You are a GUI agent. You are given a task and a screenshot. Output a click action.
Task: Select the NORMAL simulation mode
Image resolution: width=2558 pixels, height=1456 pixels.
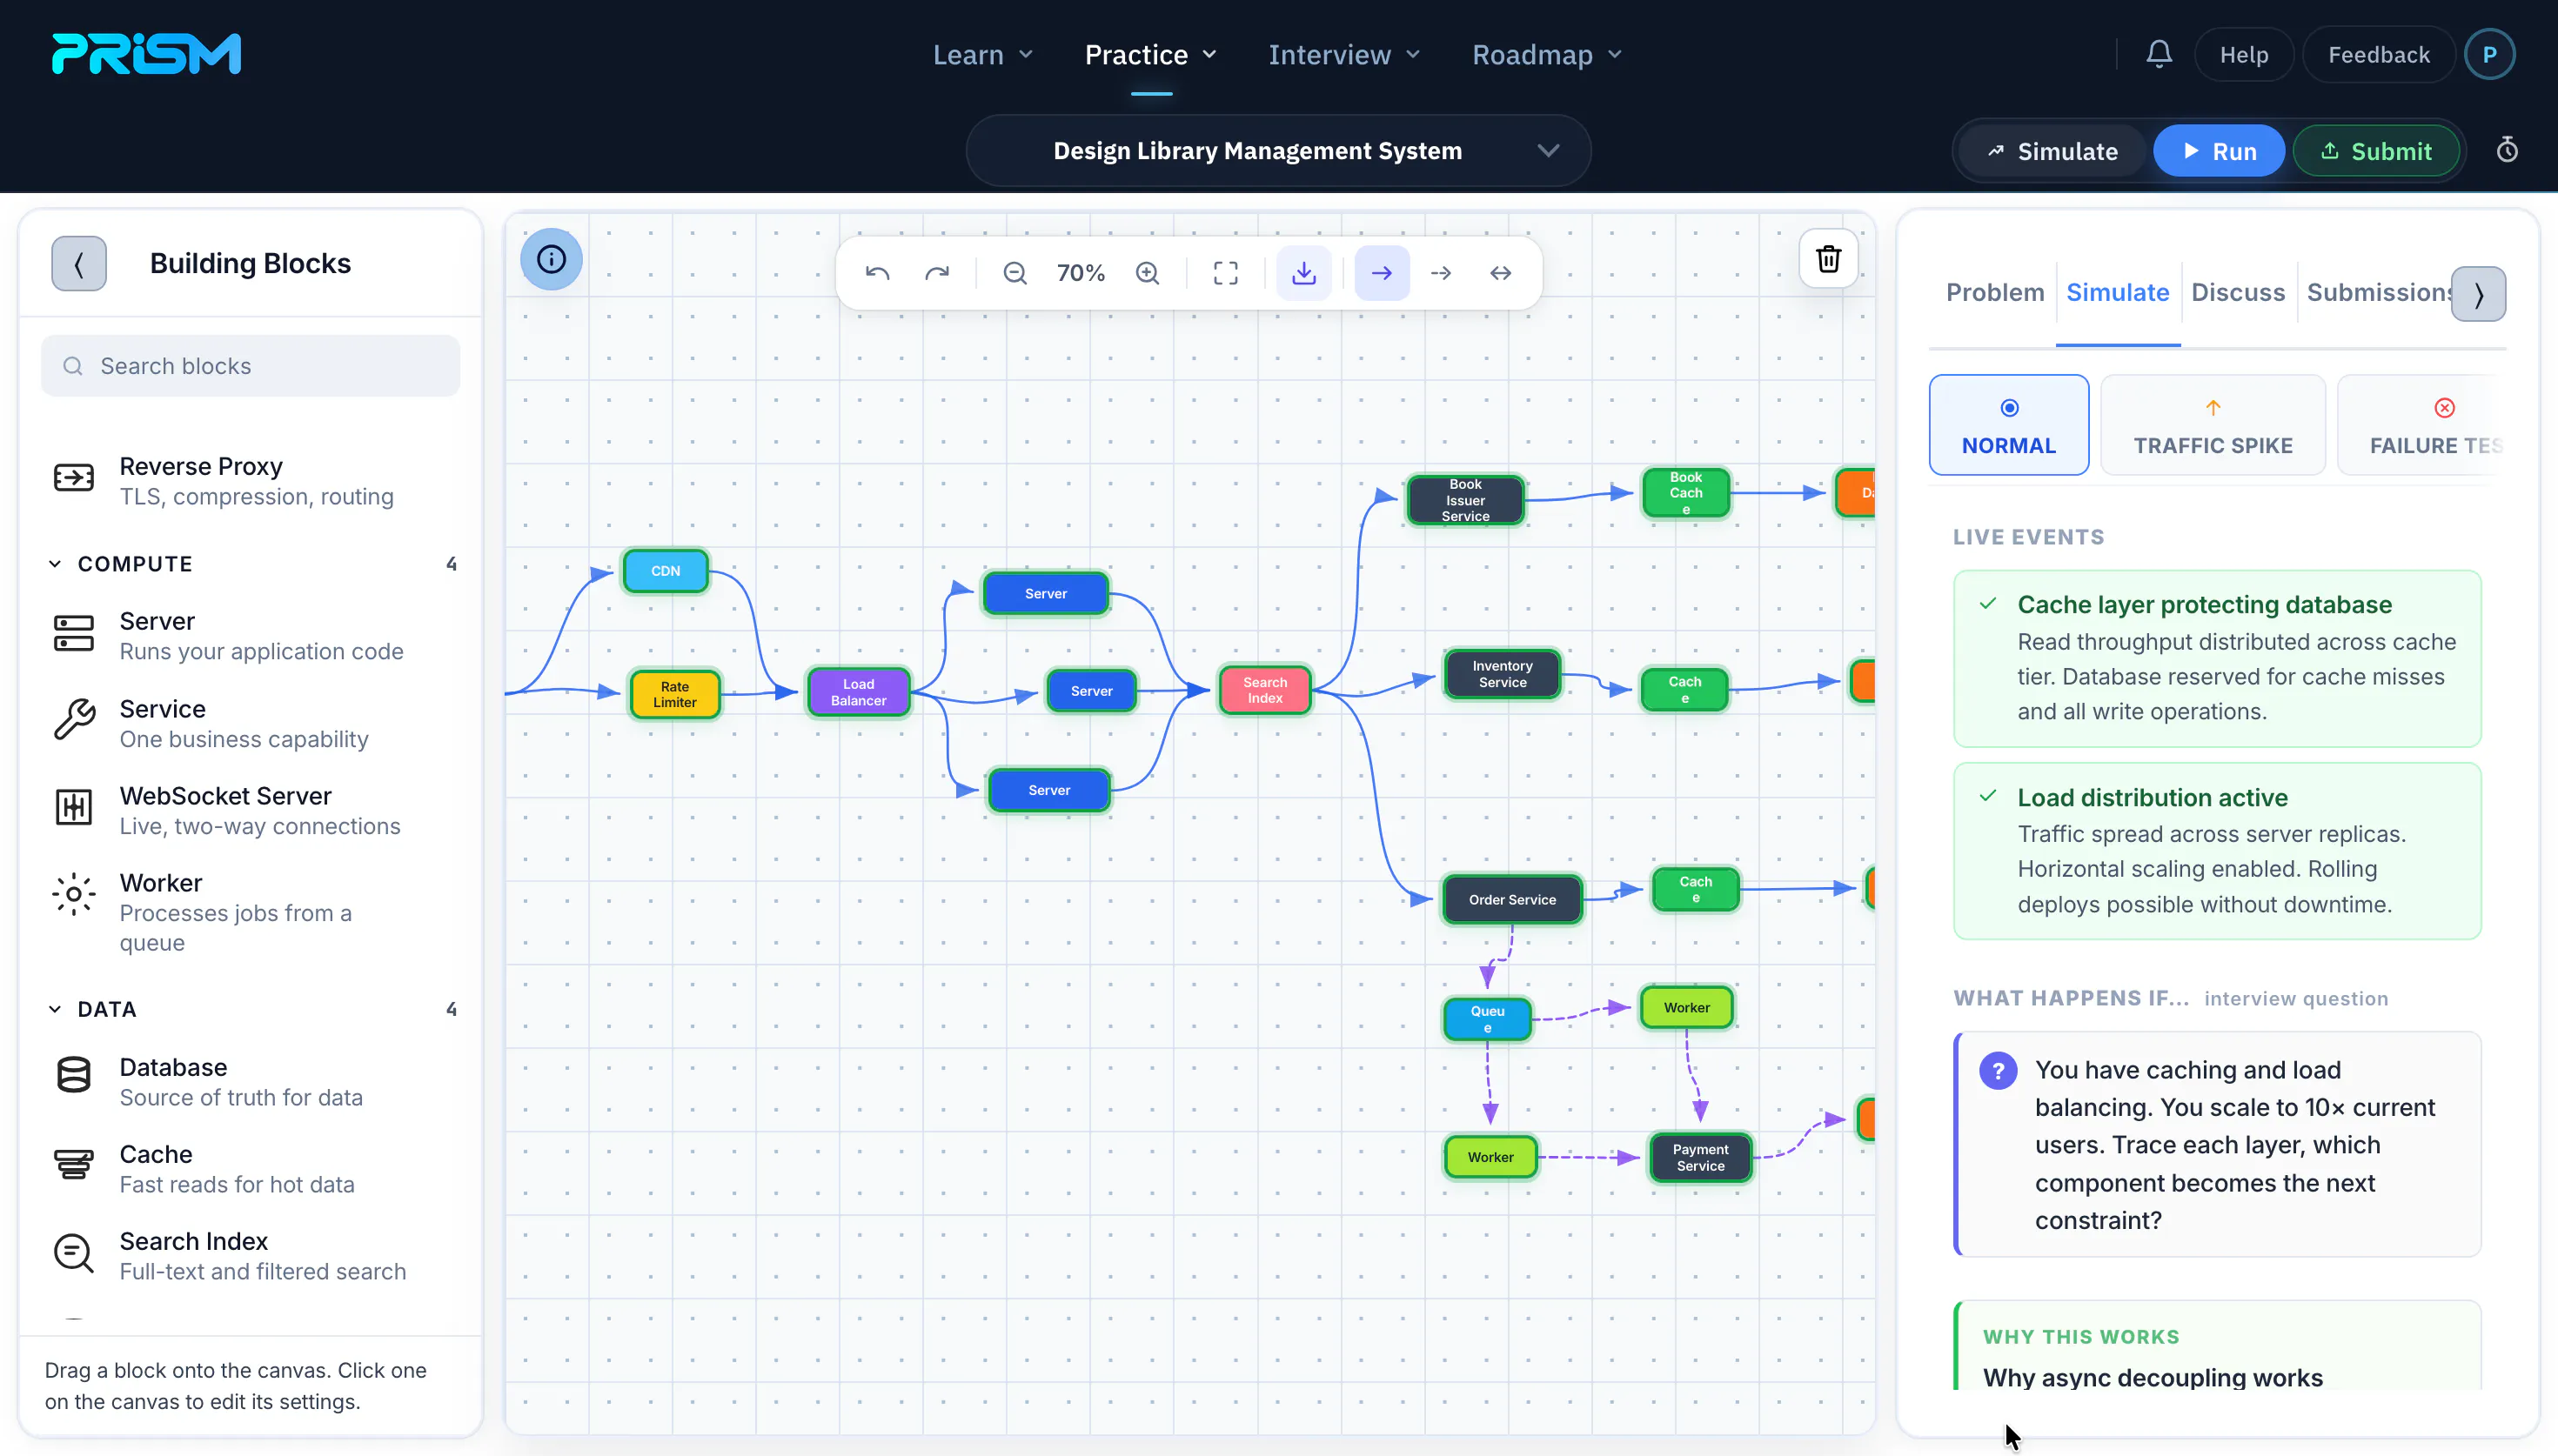coord(2008,425)
